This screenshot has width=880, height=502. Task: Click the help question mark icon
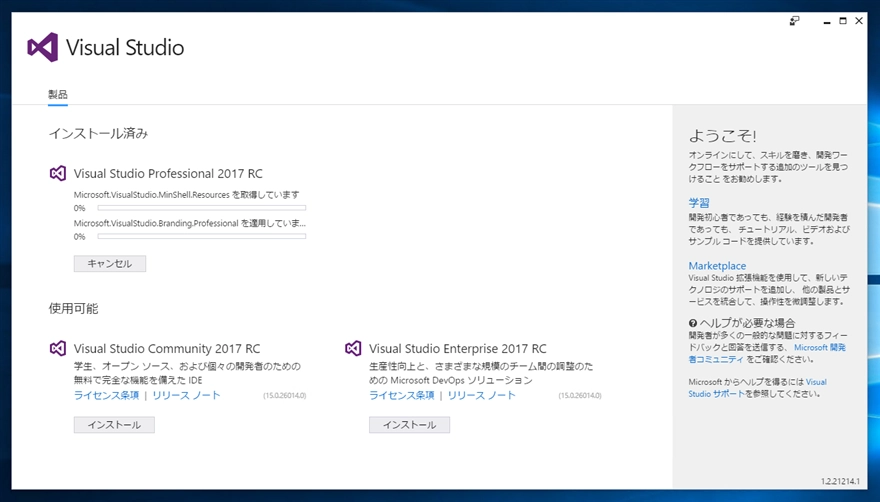[x=693, y=323]
